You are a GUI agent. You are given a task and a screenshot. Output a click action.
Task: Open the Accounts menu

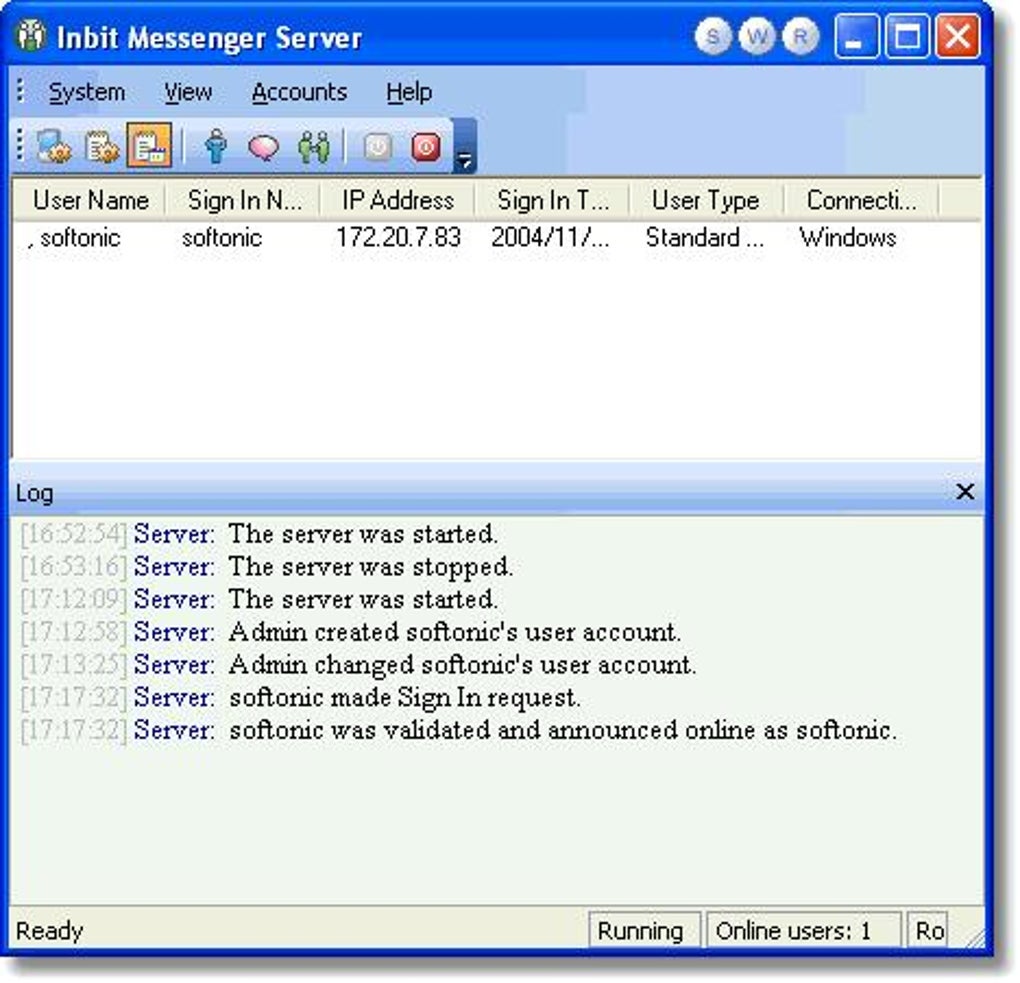click(x=299, y=91)
